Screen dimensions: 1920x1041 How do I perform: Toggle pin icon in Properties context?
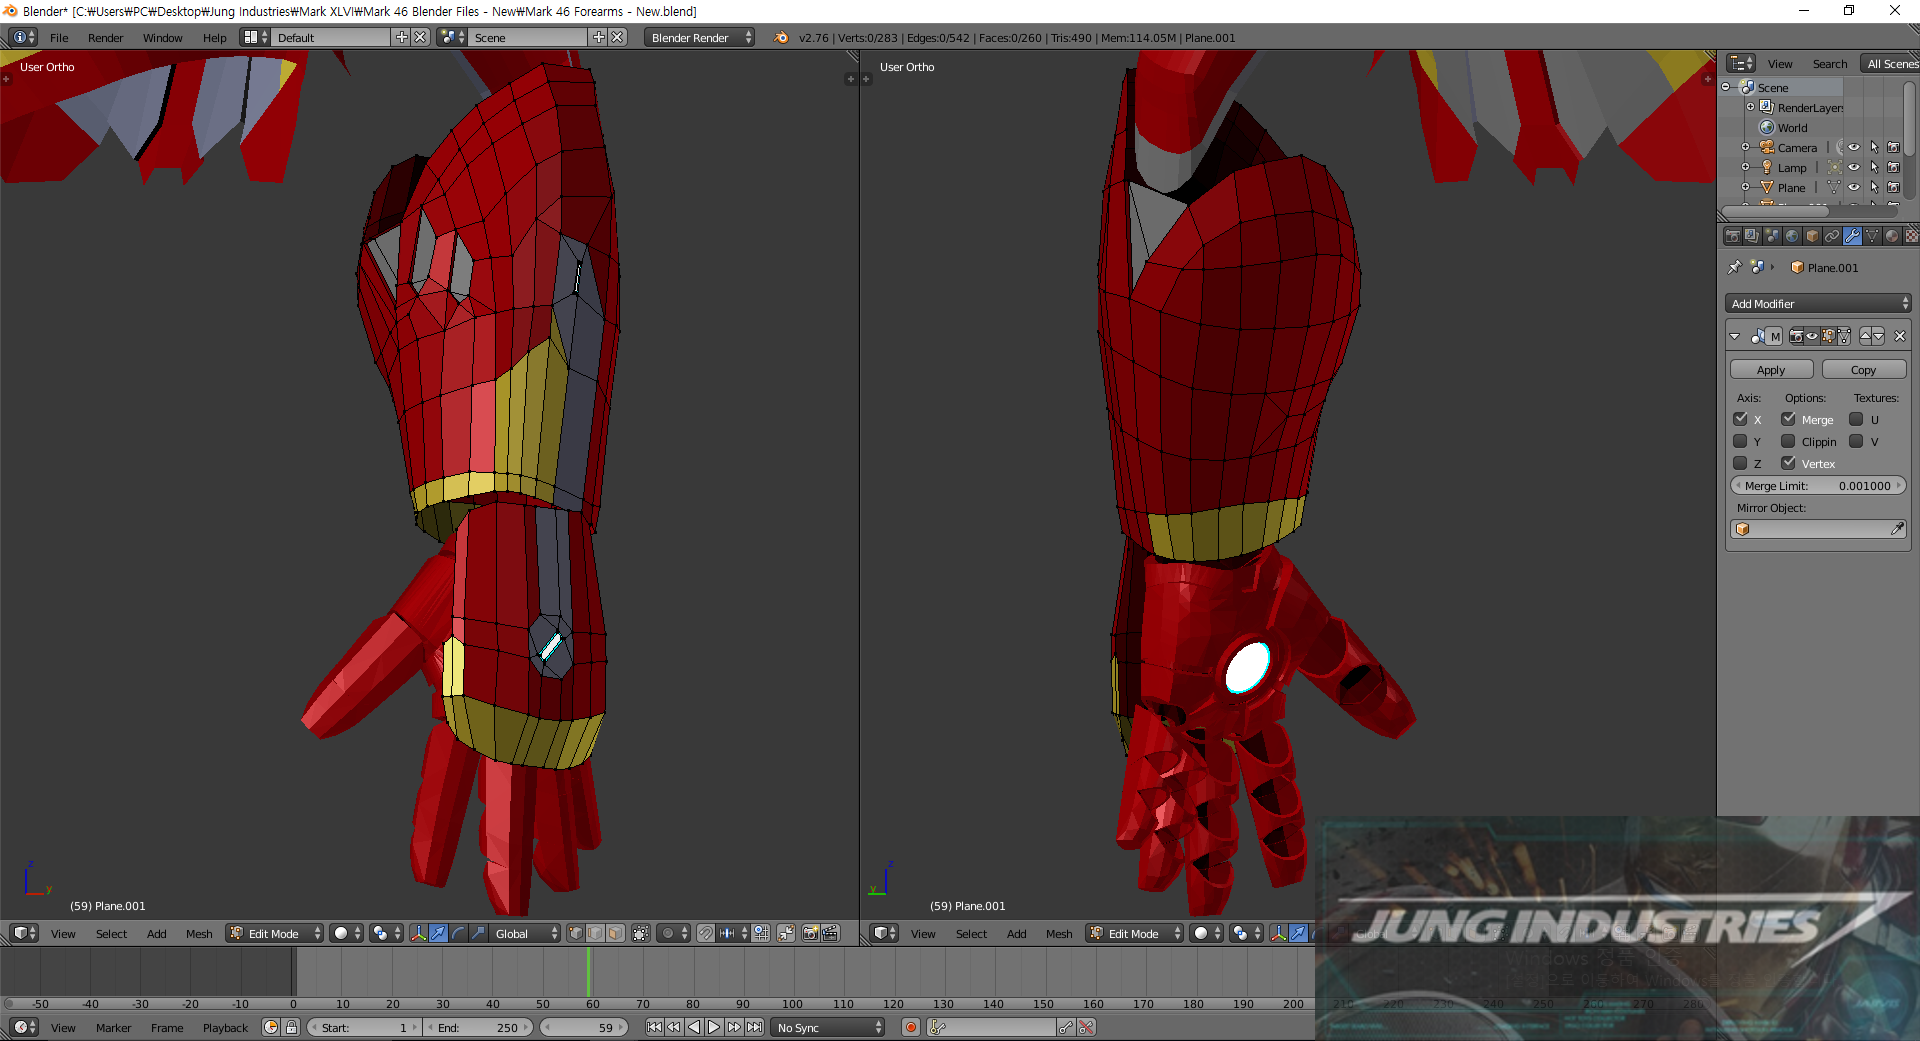[x=1735, y=267]
